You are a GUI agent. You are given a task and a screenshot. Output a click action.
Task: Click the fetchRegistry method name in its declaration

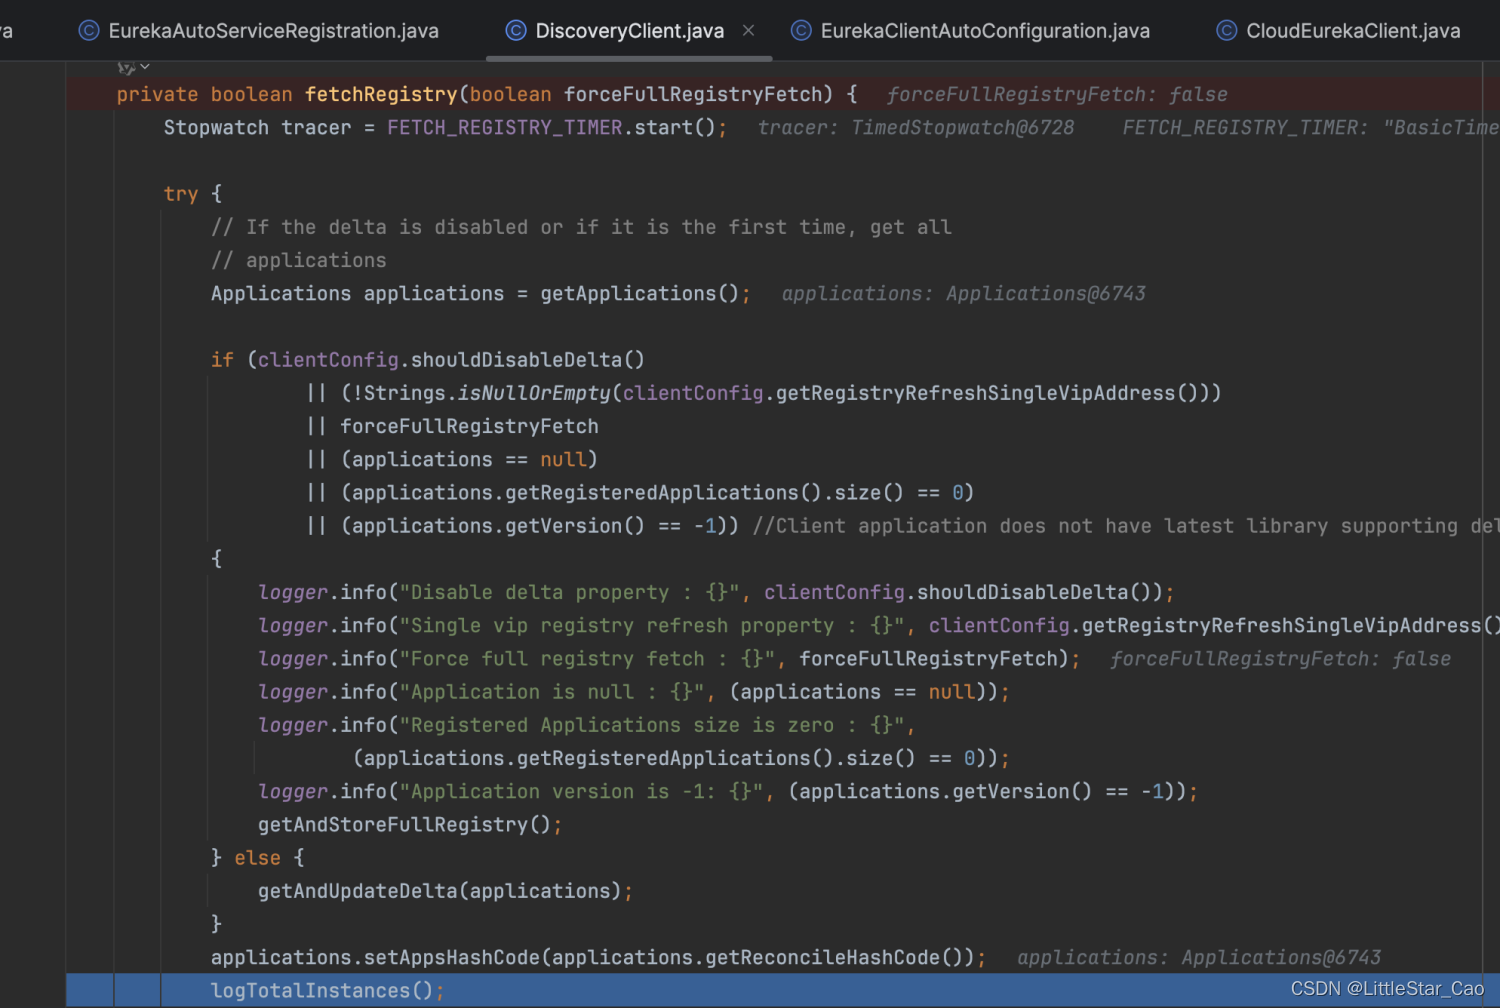point(381,94)
